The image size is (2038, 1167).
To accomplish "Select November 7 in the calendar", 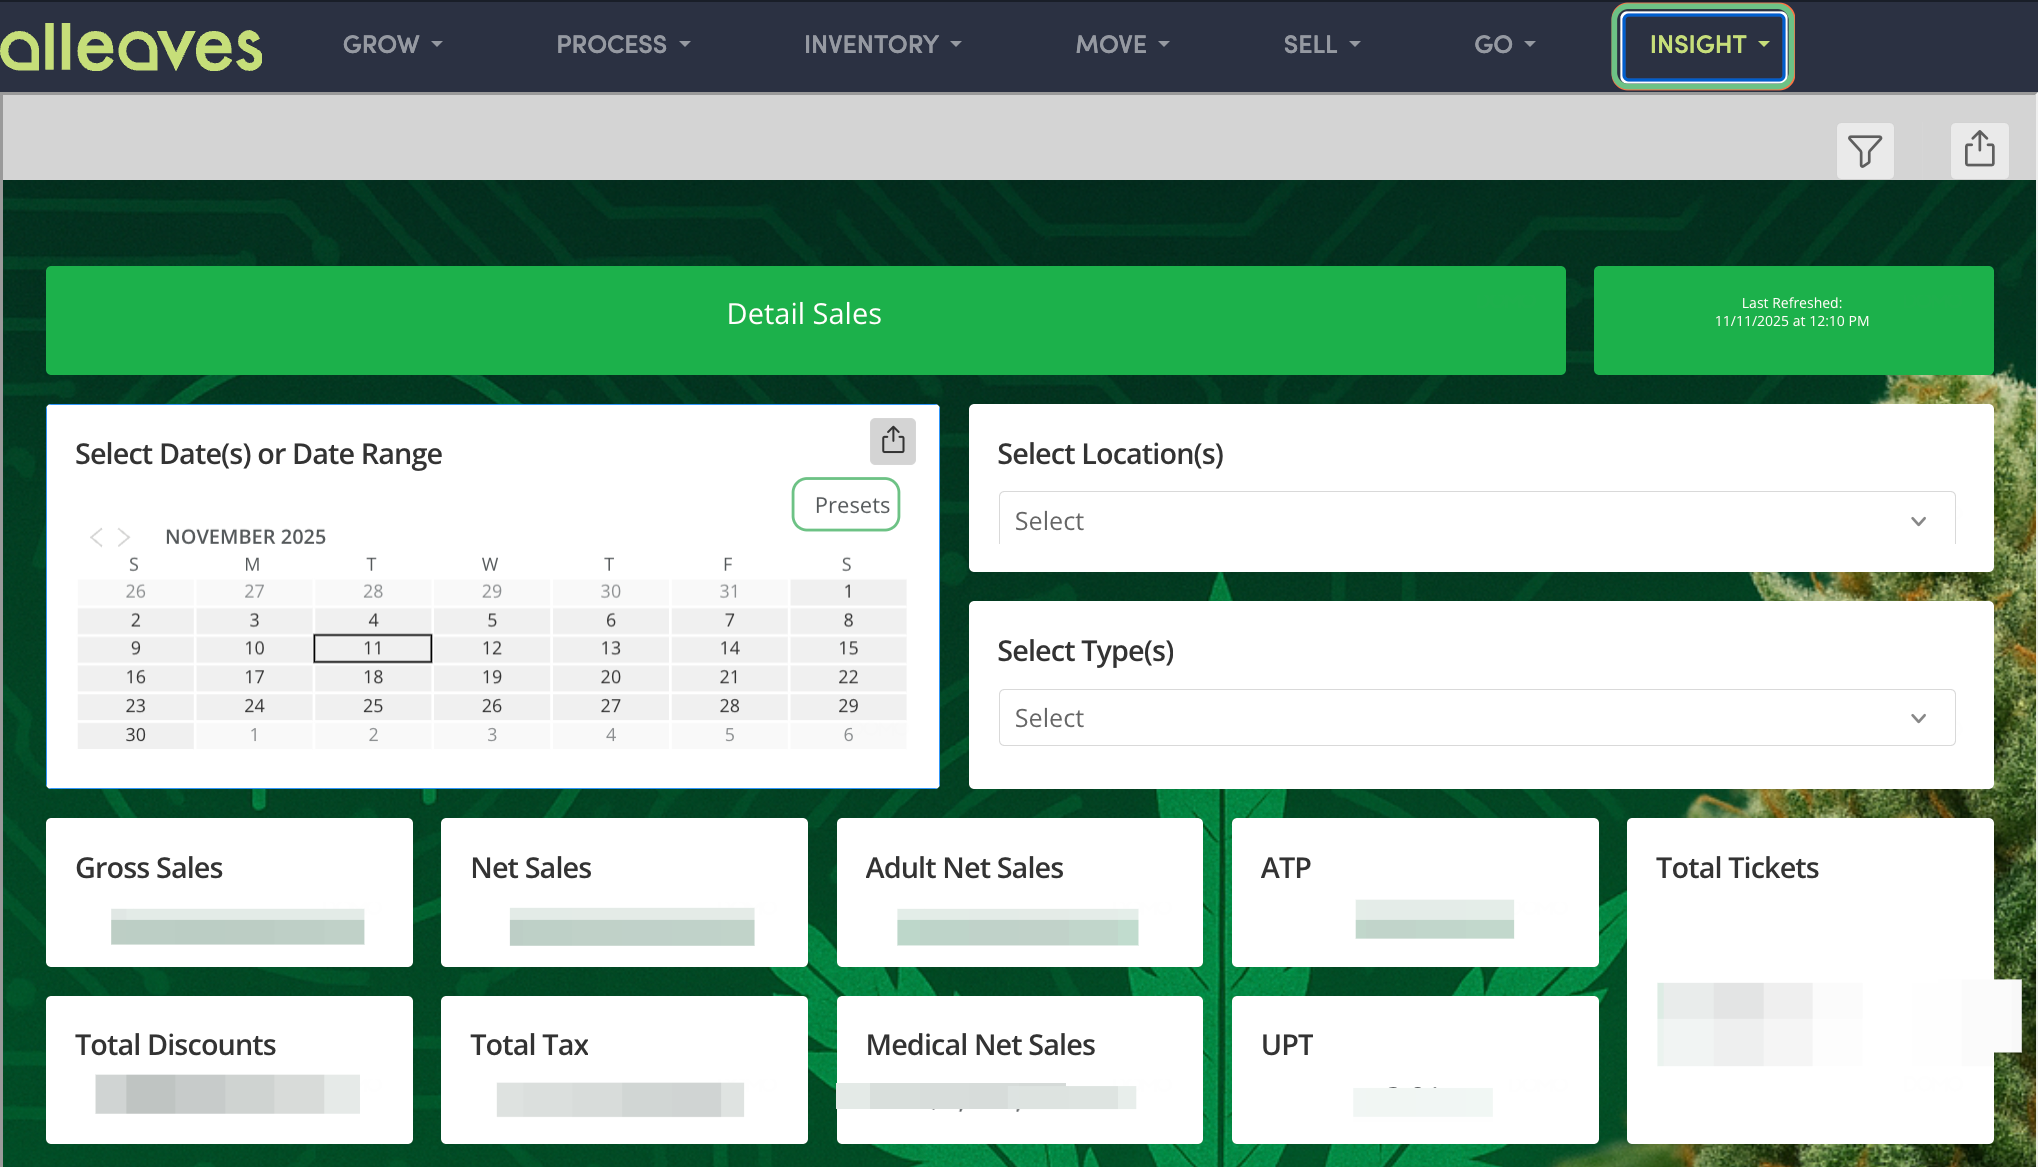I will [x=729, y=620].
